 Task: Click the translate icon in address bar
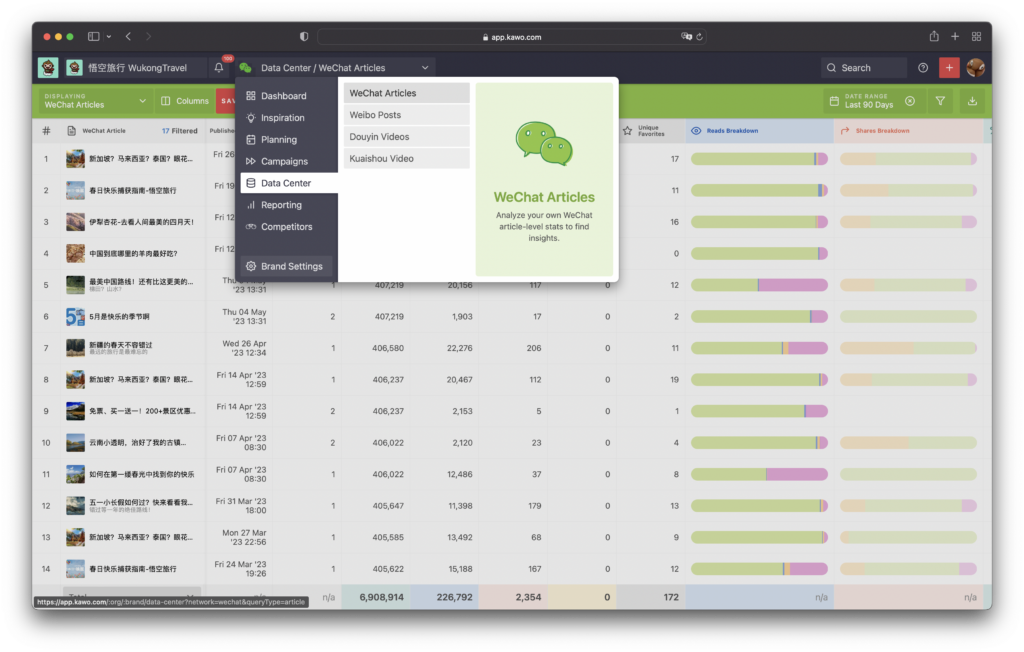(686, 37)
